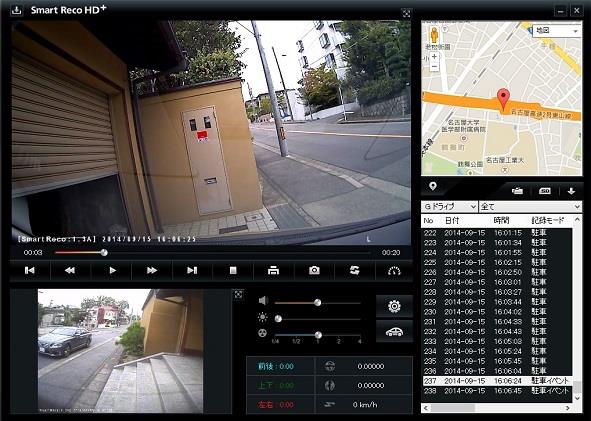The height and width of the screenshot is (421, 591).
Task: Select file row 222 at 16:01:15
Action: (497, 233)
